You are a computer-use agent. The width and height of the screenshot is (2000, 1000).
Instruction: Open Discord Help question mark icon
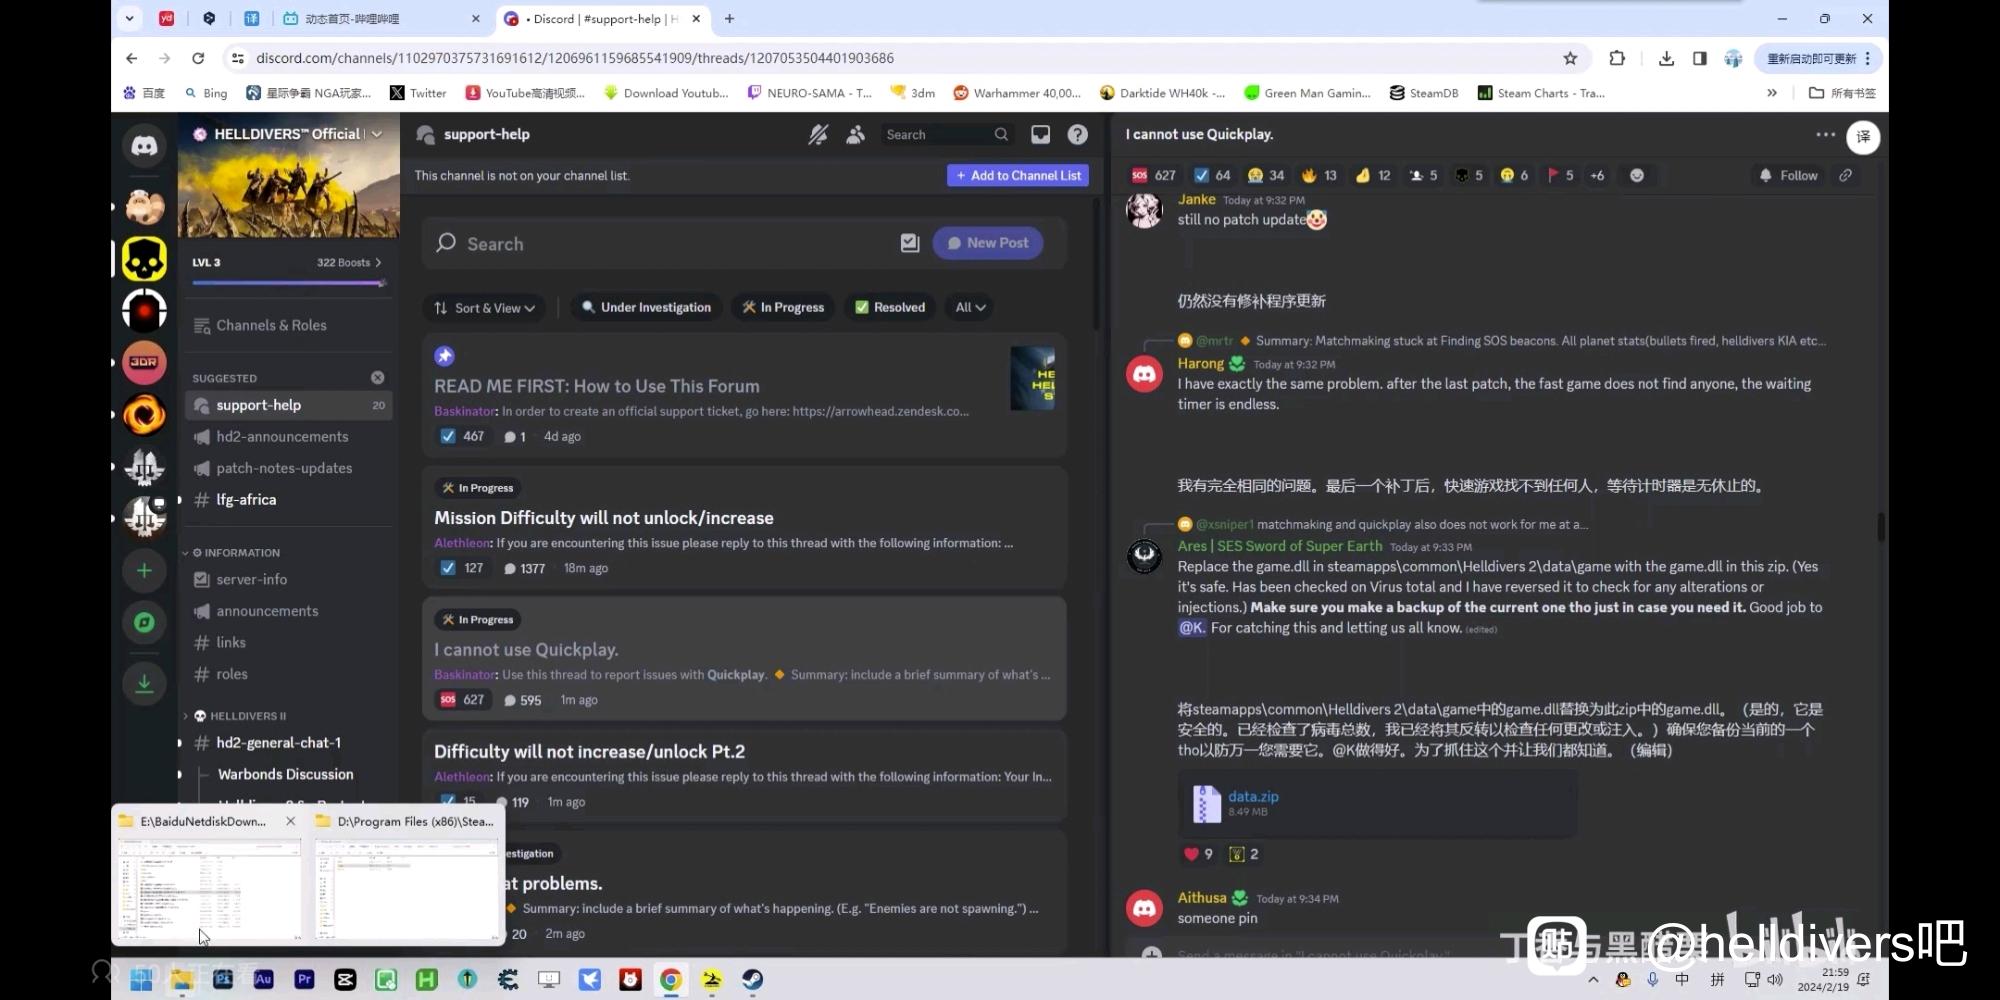click(1077, 134)
